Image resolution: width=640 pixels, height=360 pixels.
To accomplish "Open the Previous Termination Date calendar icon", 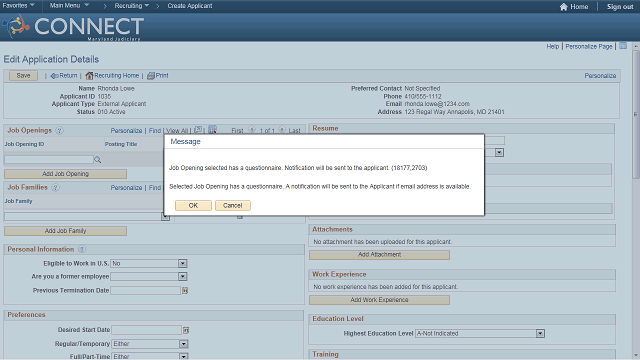I will tap(185, 291).
